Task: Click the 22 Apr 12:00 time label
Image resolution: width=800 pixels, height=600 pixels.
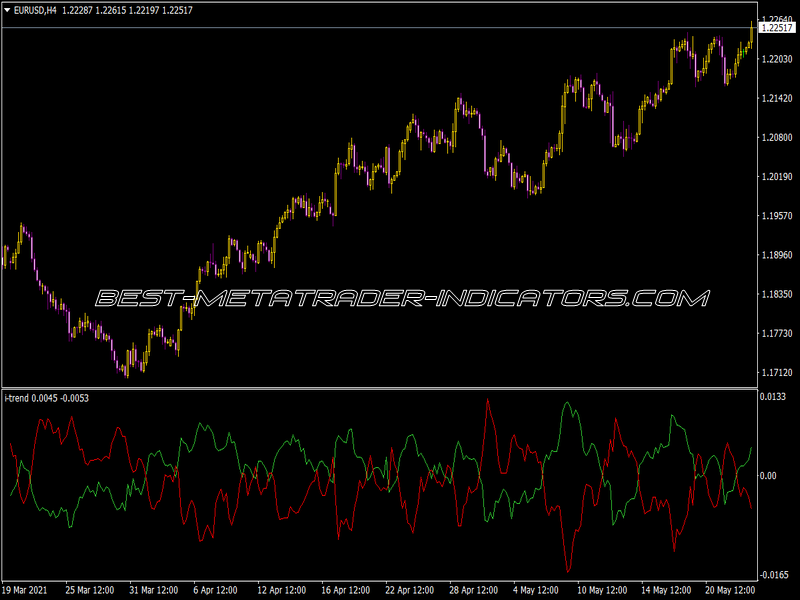Action: (x=409, y=590)
